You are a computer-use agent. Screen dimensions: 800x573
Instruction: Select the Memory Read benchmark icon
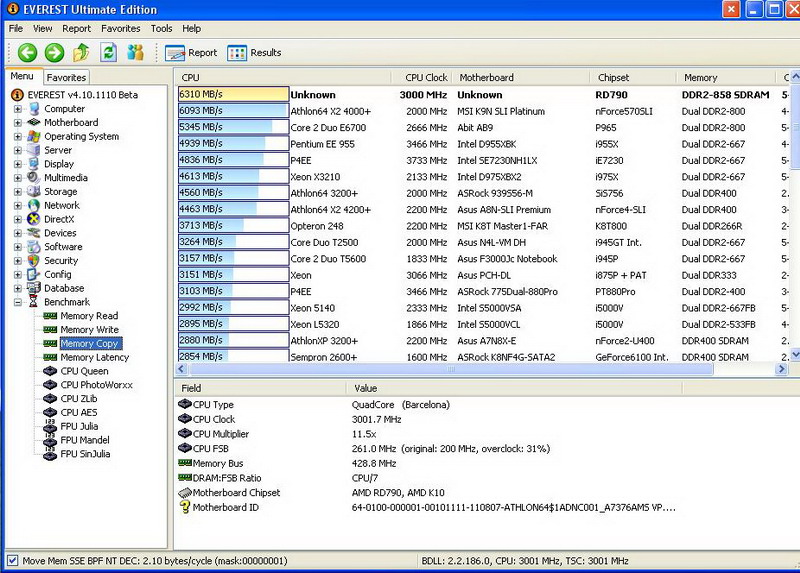click(49, 316)
